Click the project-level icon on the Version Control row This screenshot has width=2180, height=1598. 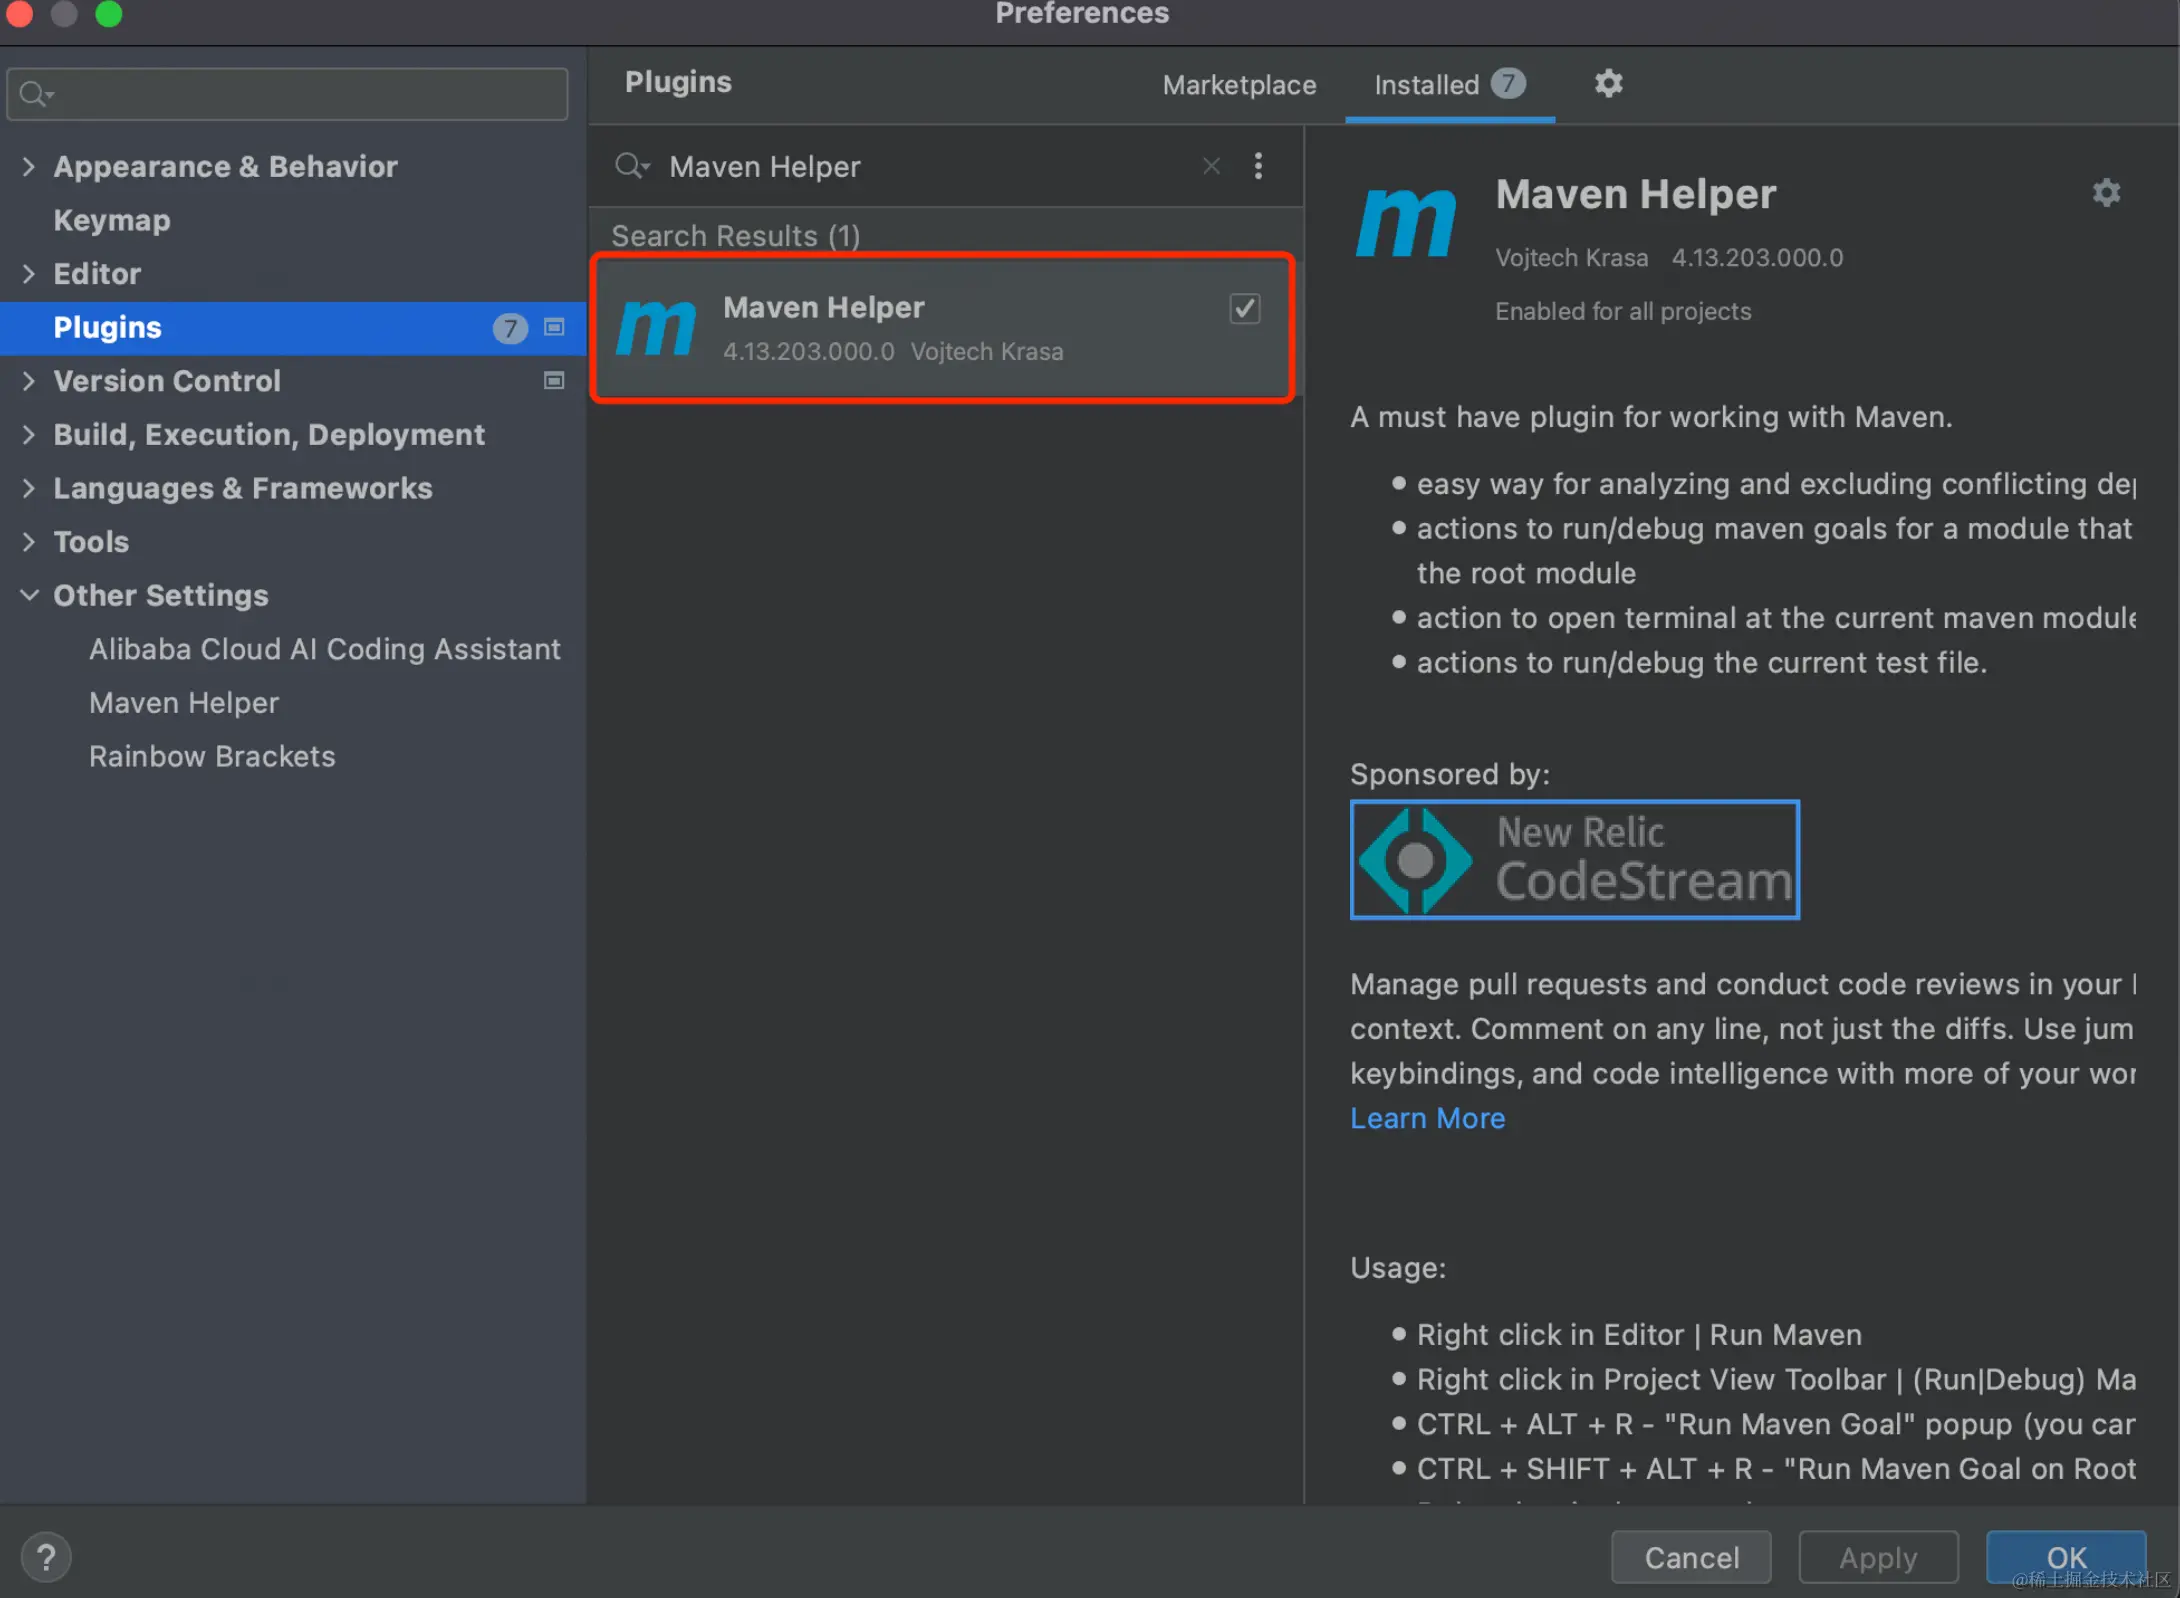coord(554,381)
